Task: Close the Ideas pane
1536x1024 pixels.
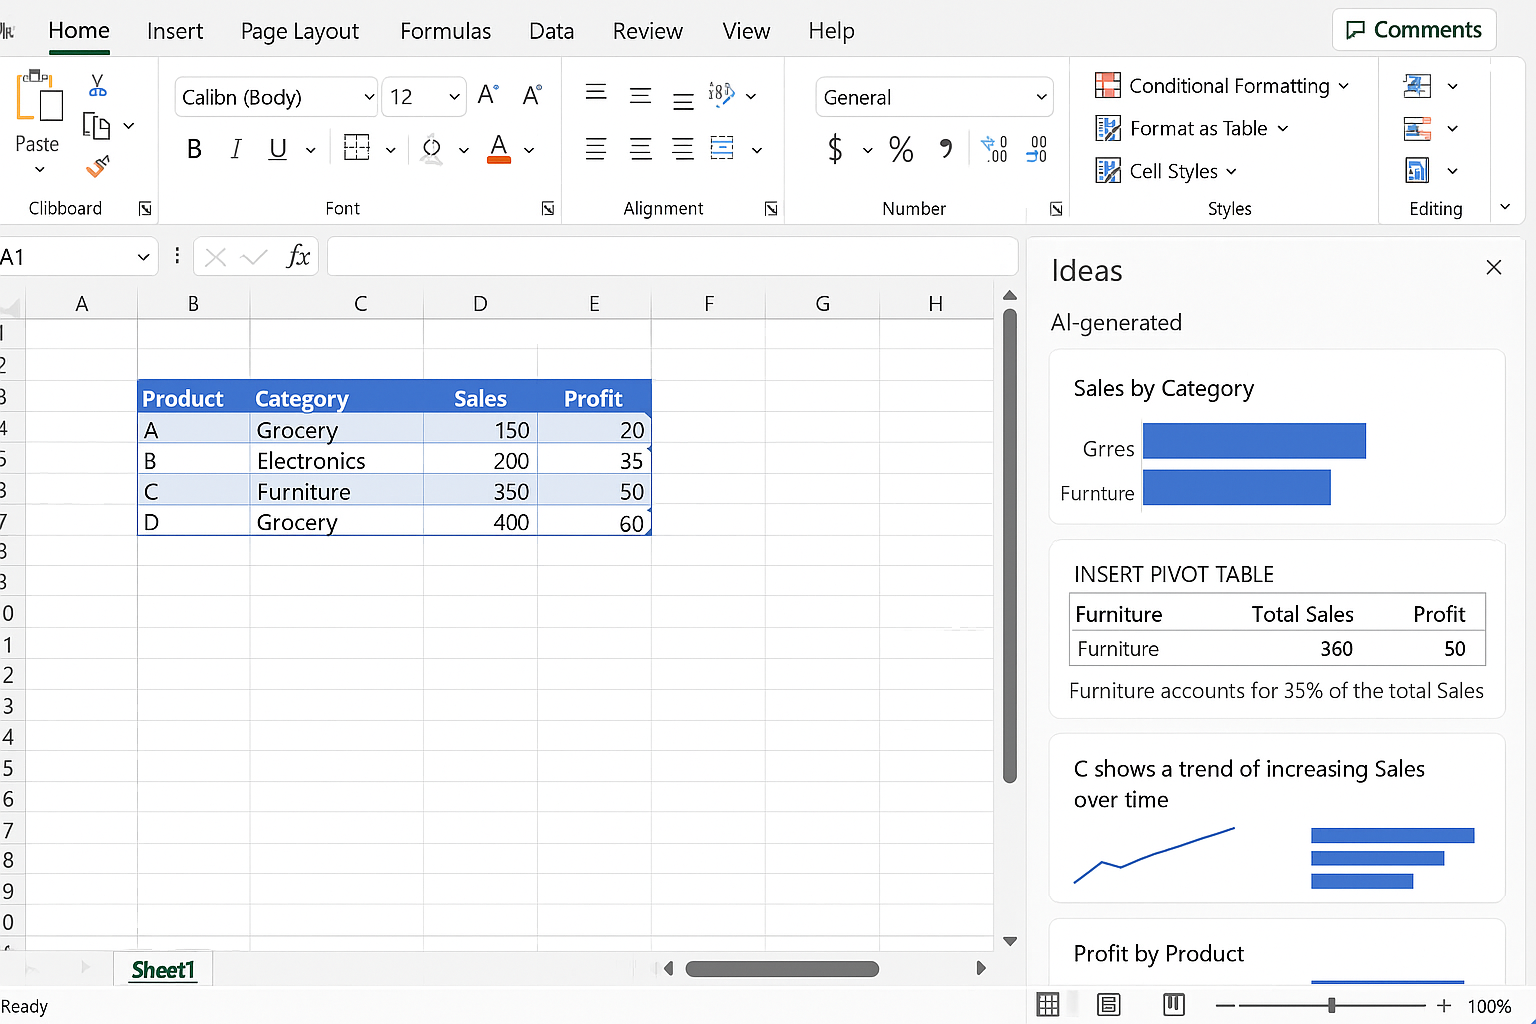Action: coord(1494,267)
